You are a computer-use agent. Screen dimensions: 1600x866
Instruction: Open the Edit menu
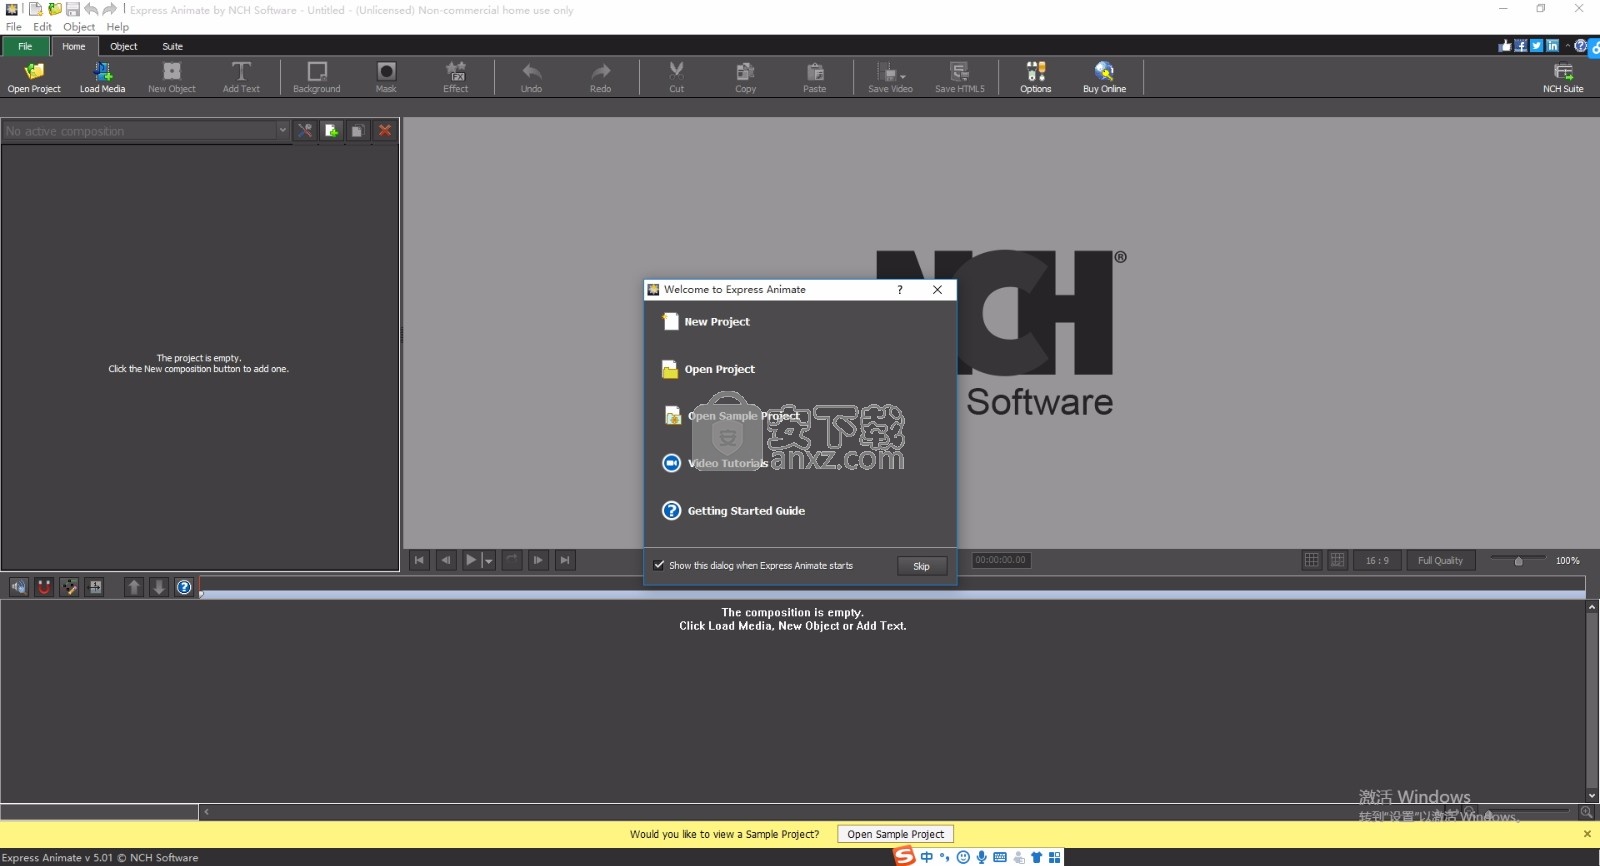(42, 27)
